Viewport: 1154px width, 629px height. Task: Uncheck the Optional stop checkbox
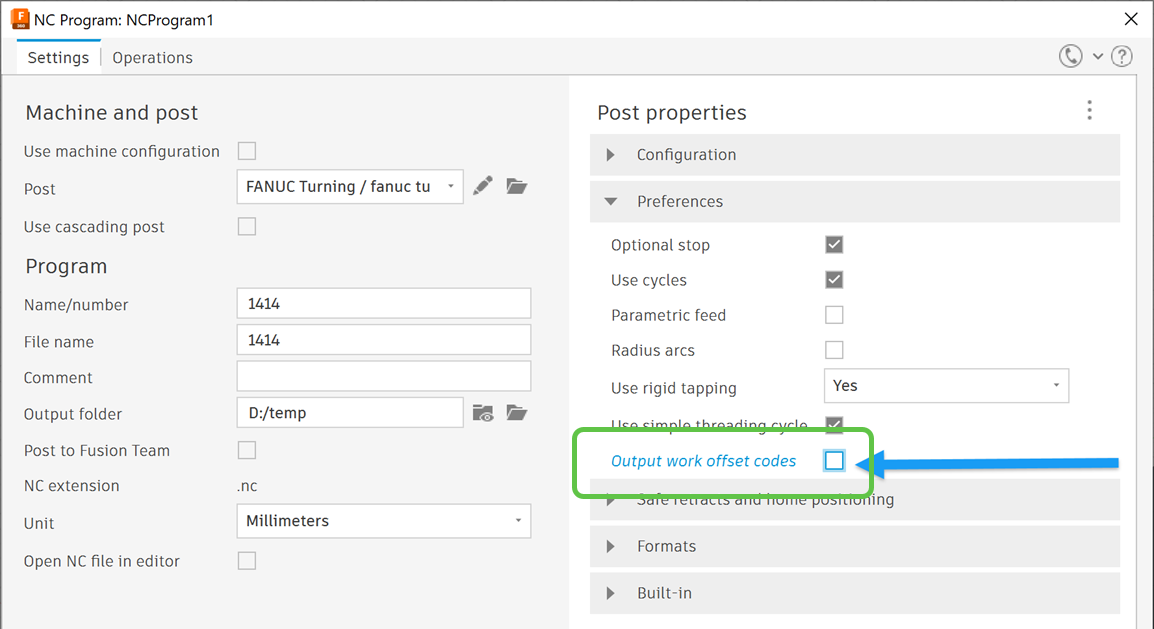click(x=834, y=244)
